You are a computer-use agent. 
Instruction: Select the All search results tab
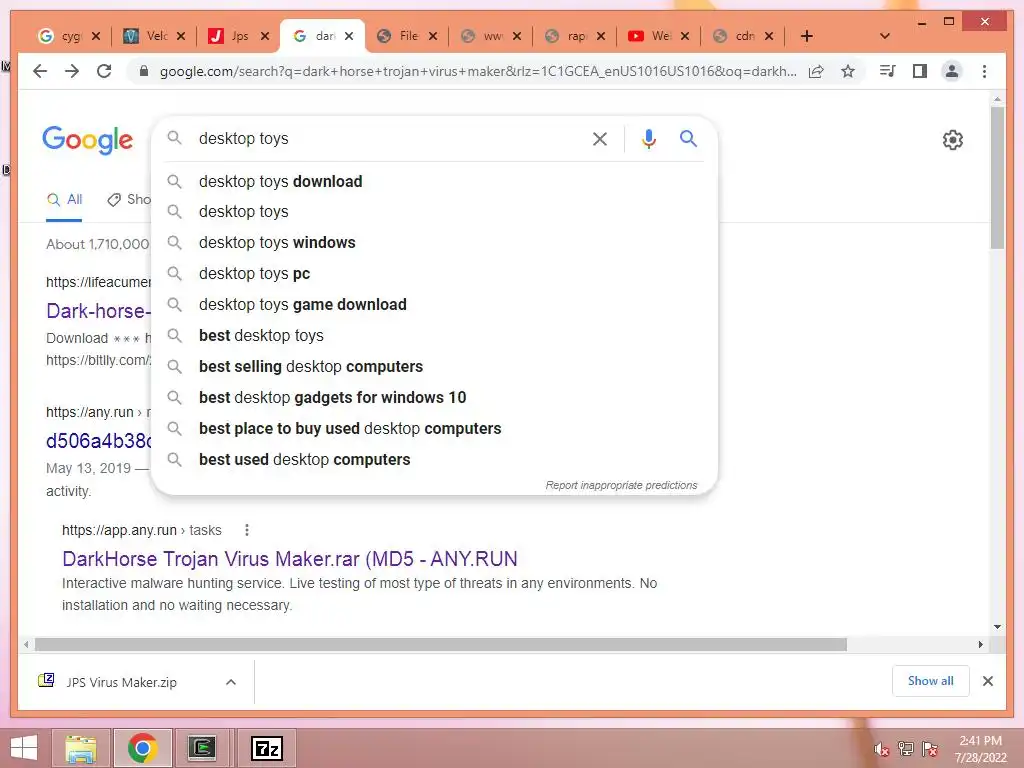(64, 200)
